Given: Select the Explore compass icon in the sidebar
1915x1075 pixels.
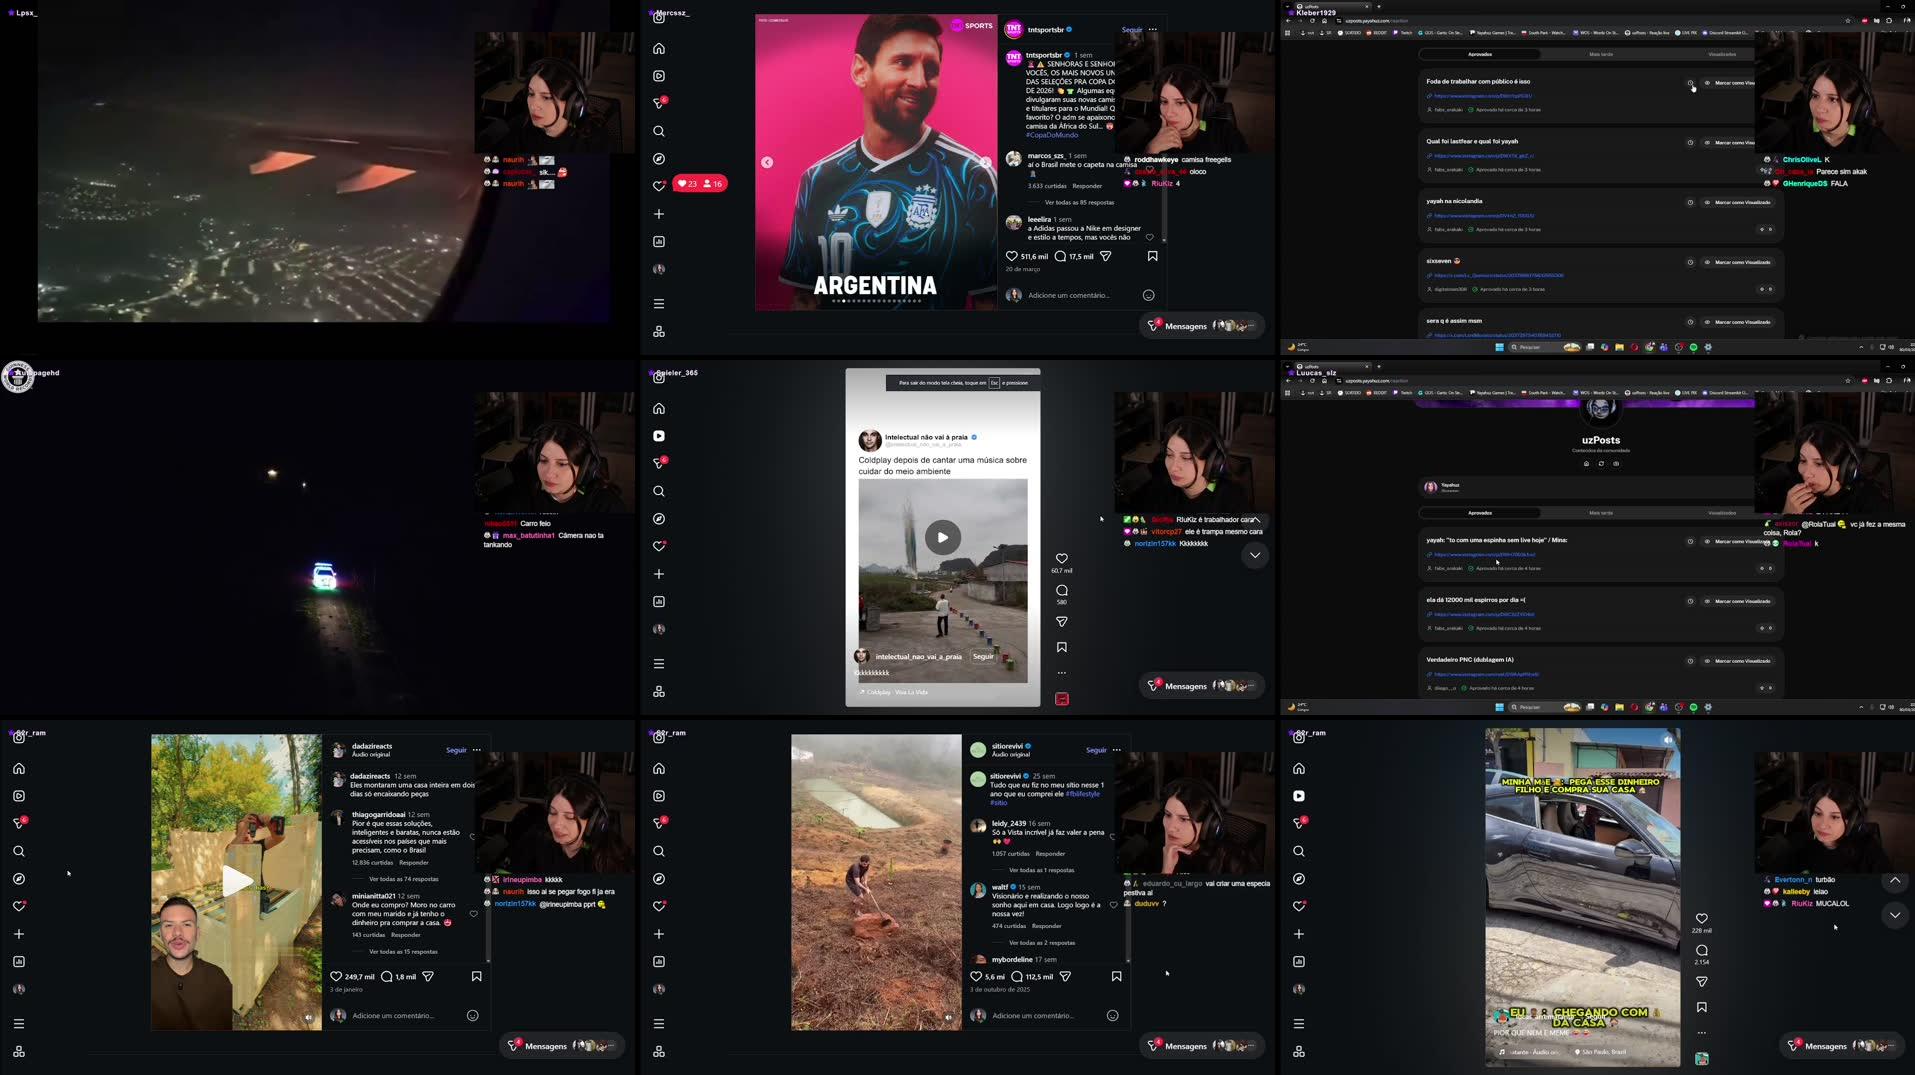Looking at the screenshot, I should coord(658,158).
